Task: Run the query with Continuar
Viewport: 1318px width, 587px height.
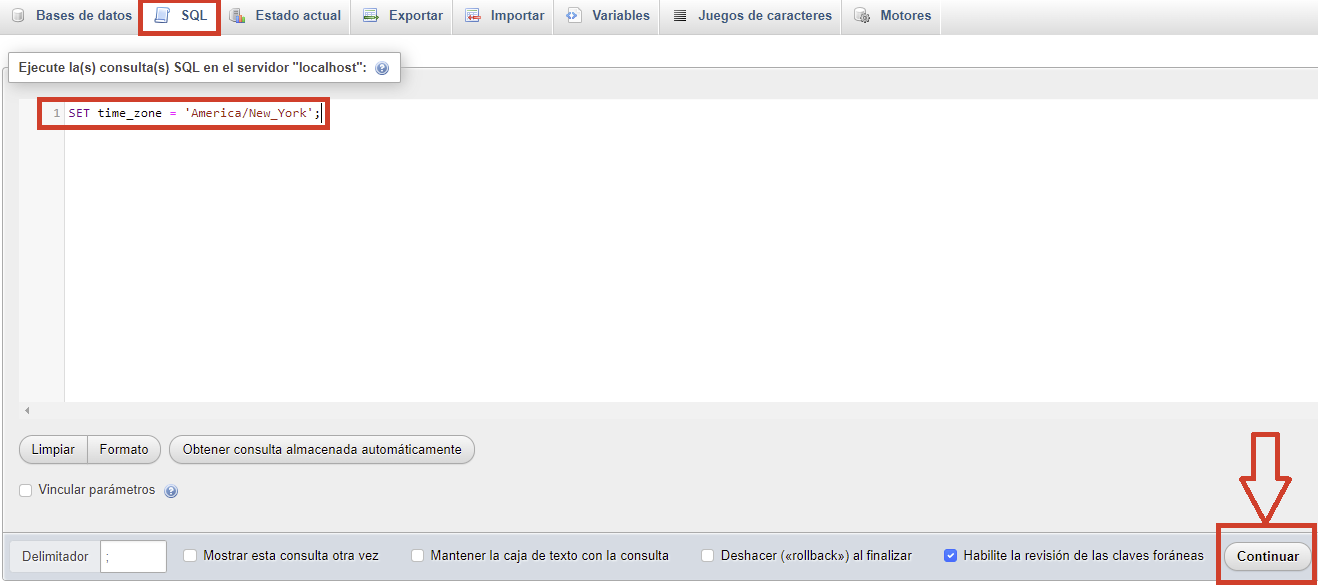Action: click(1267, 557)
